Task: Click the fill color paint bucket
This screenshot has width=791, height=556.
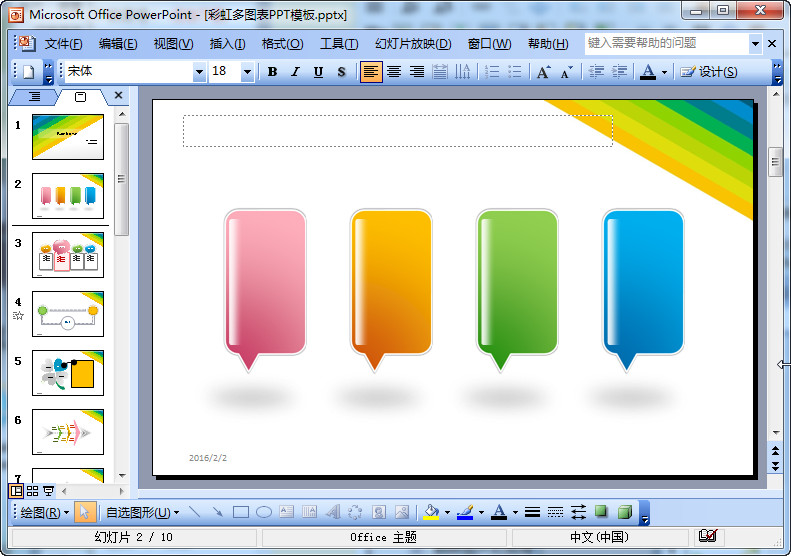Action: point(431,512)
